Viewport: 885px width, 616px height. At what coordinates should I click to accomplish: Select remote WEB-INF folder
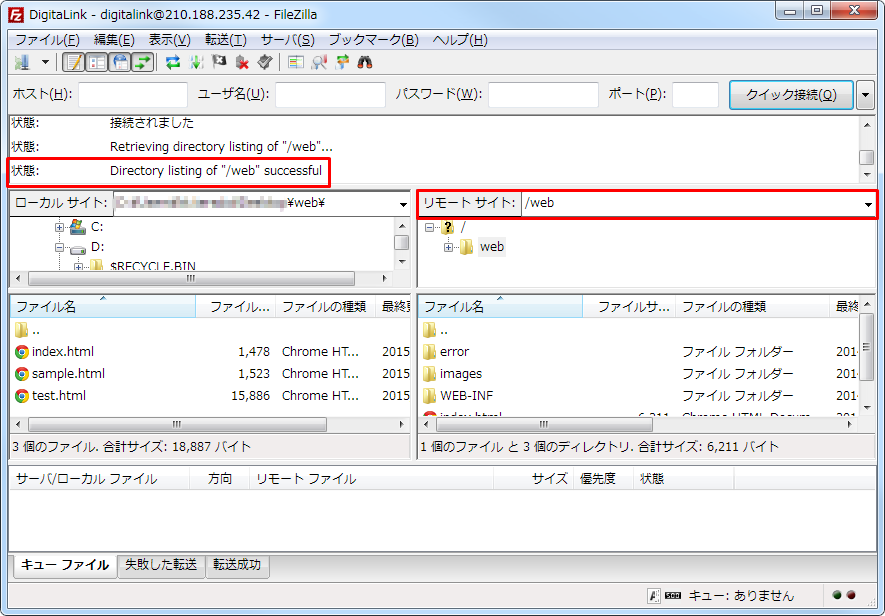point(466,396)
